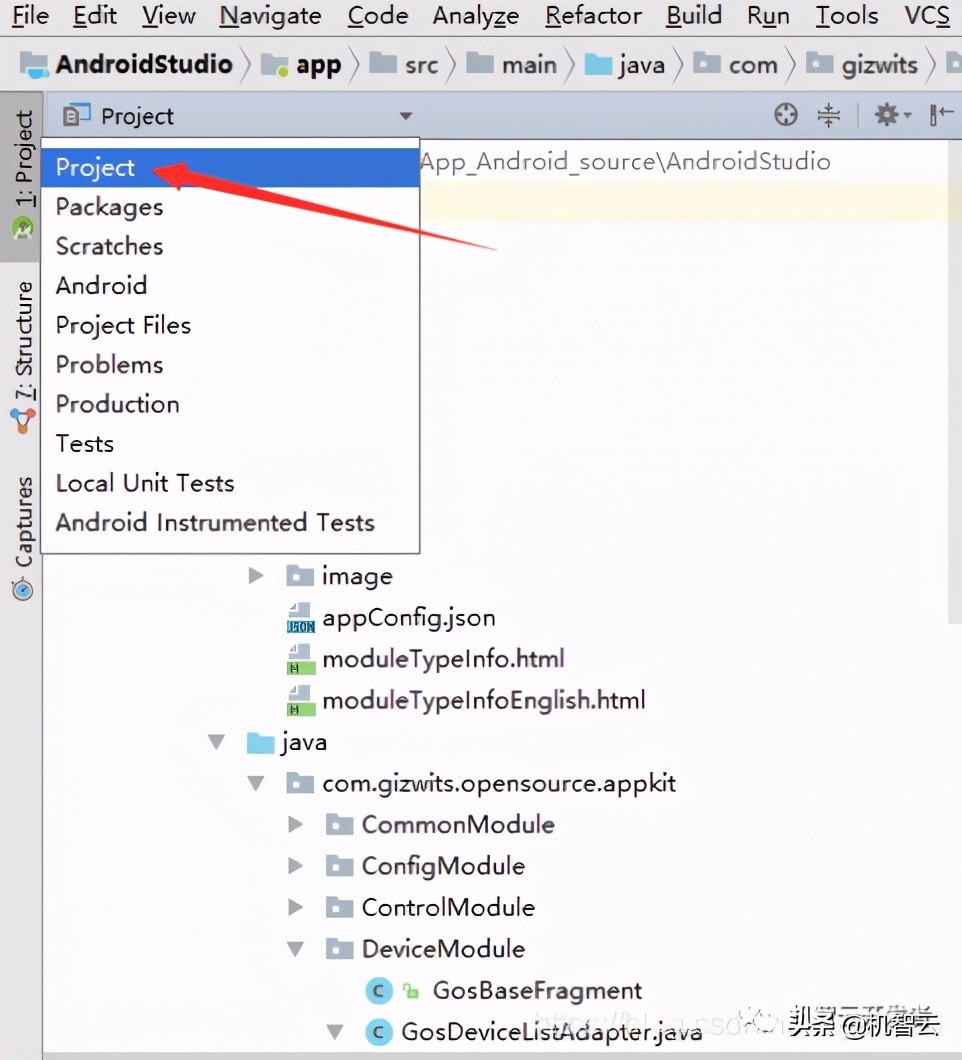
Task: Open the Analyze menu
Action: [x=476, y=15]
